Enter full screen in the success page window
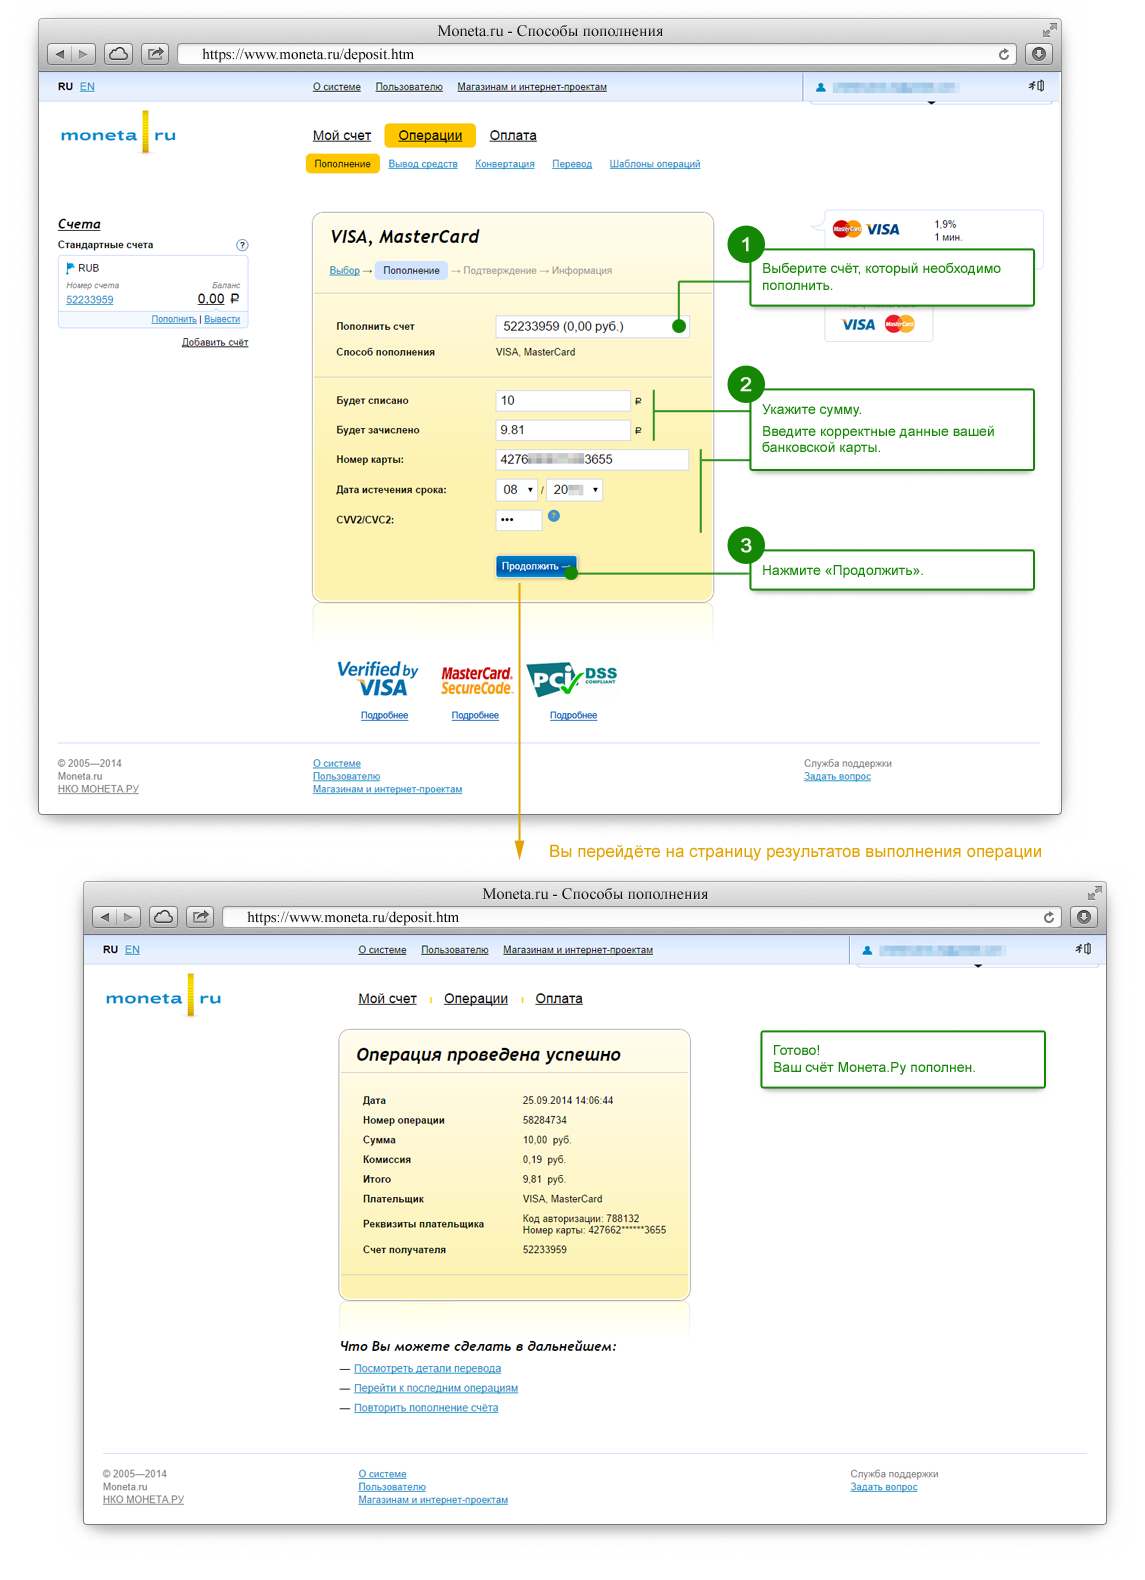 coord(1094,893)
